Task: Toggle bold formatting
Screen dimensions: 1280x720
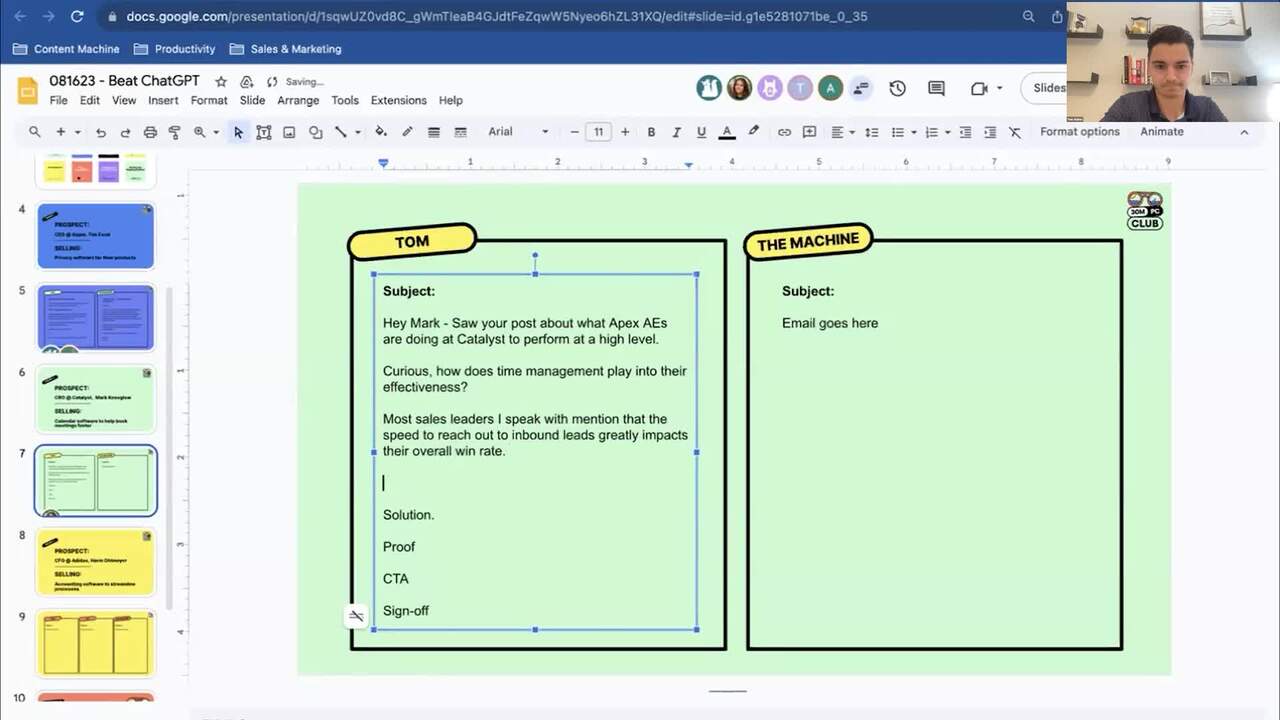Action: (x=651, y=132)
